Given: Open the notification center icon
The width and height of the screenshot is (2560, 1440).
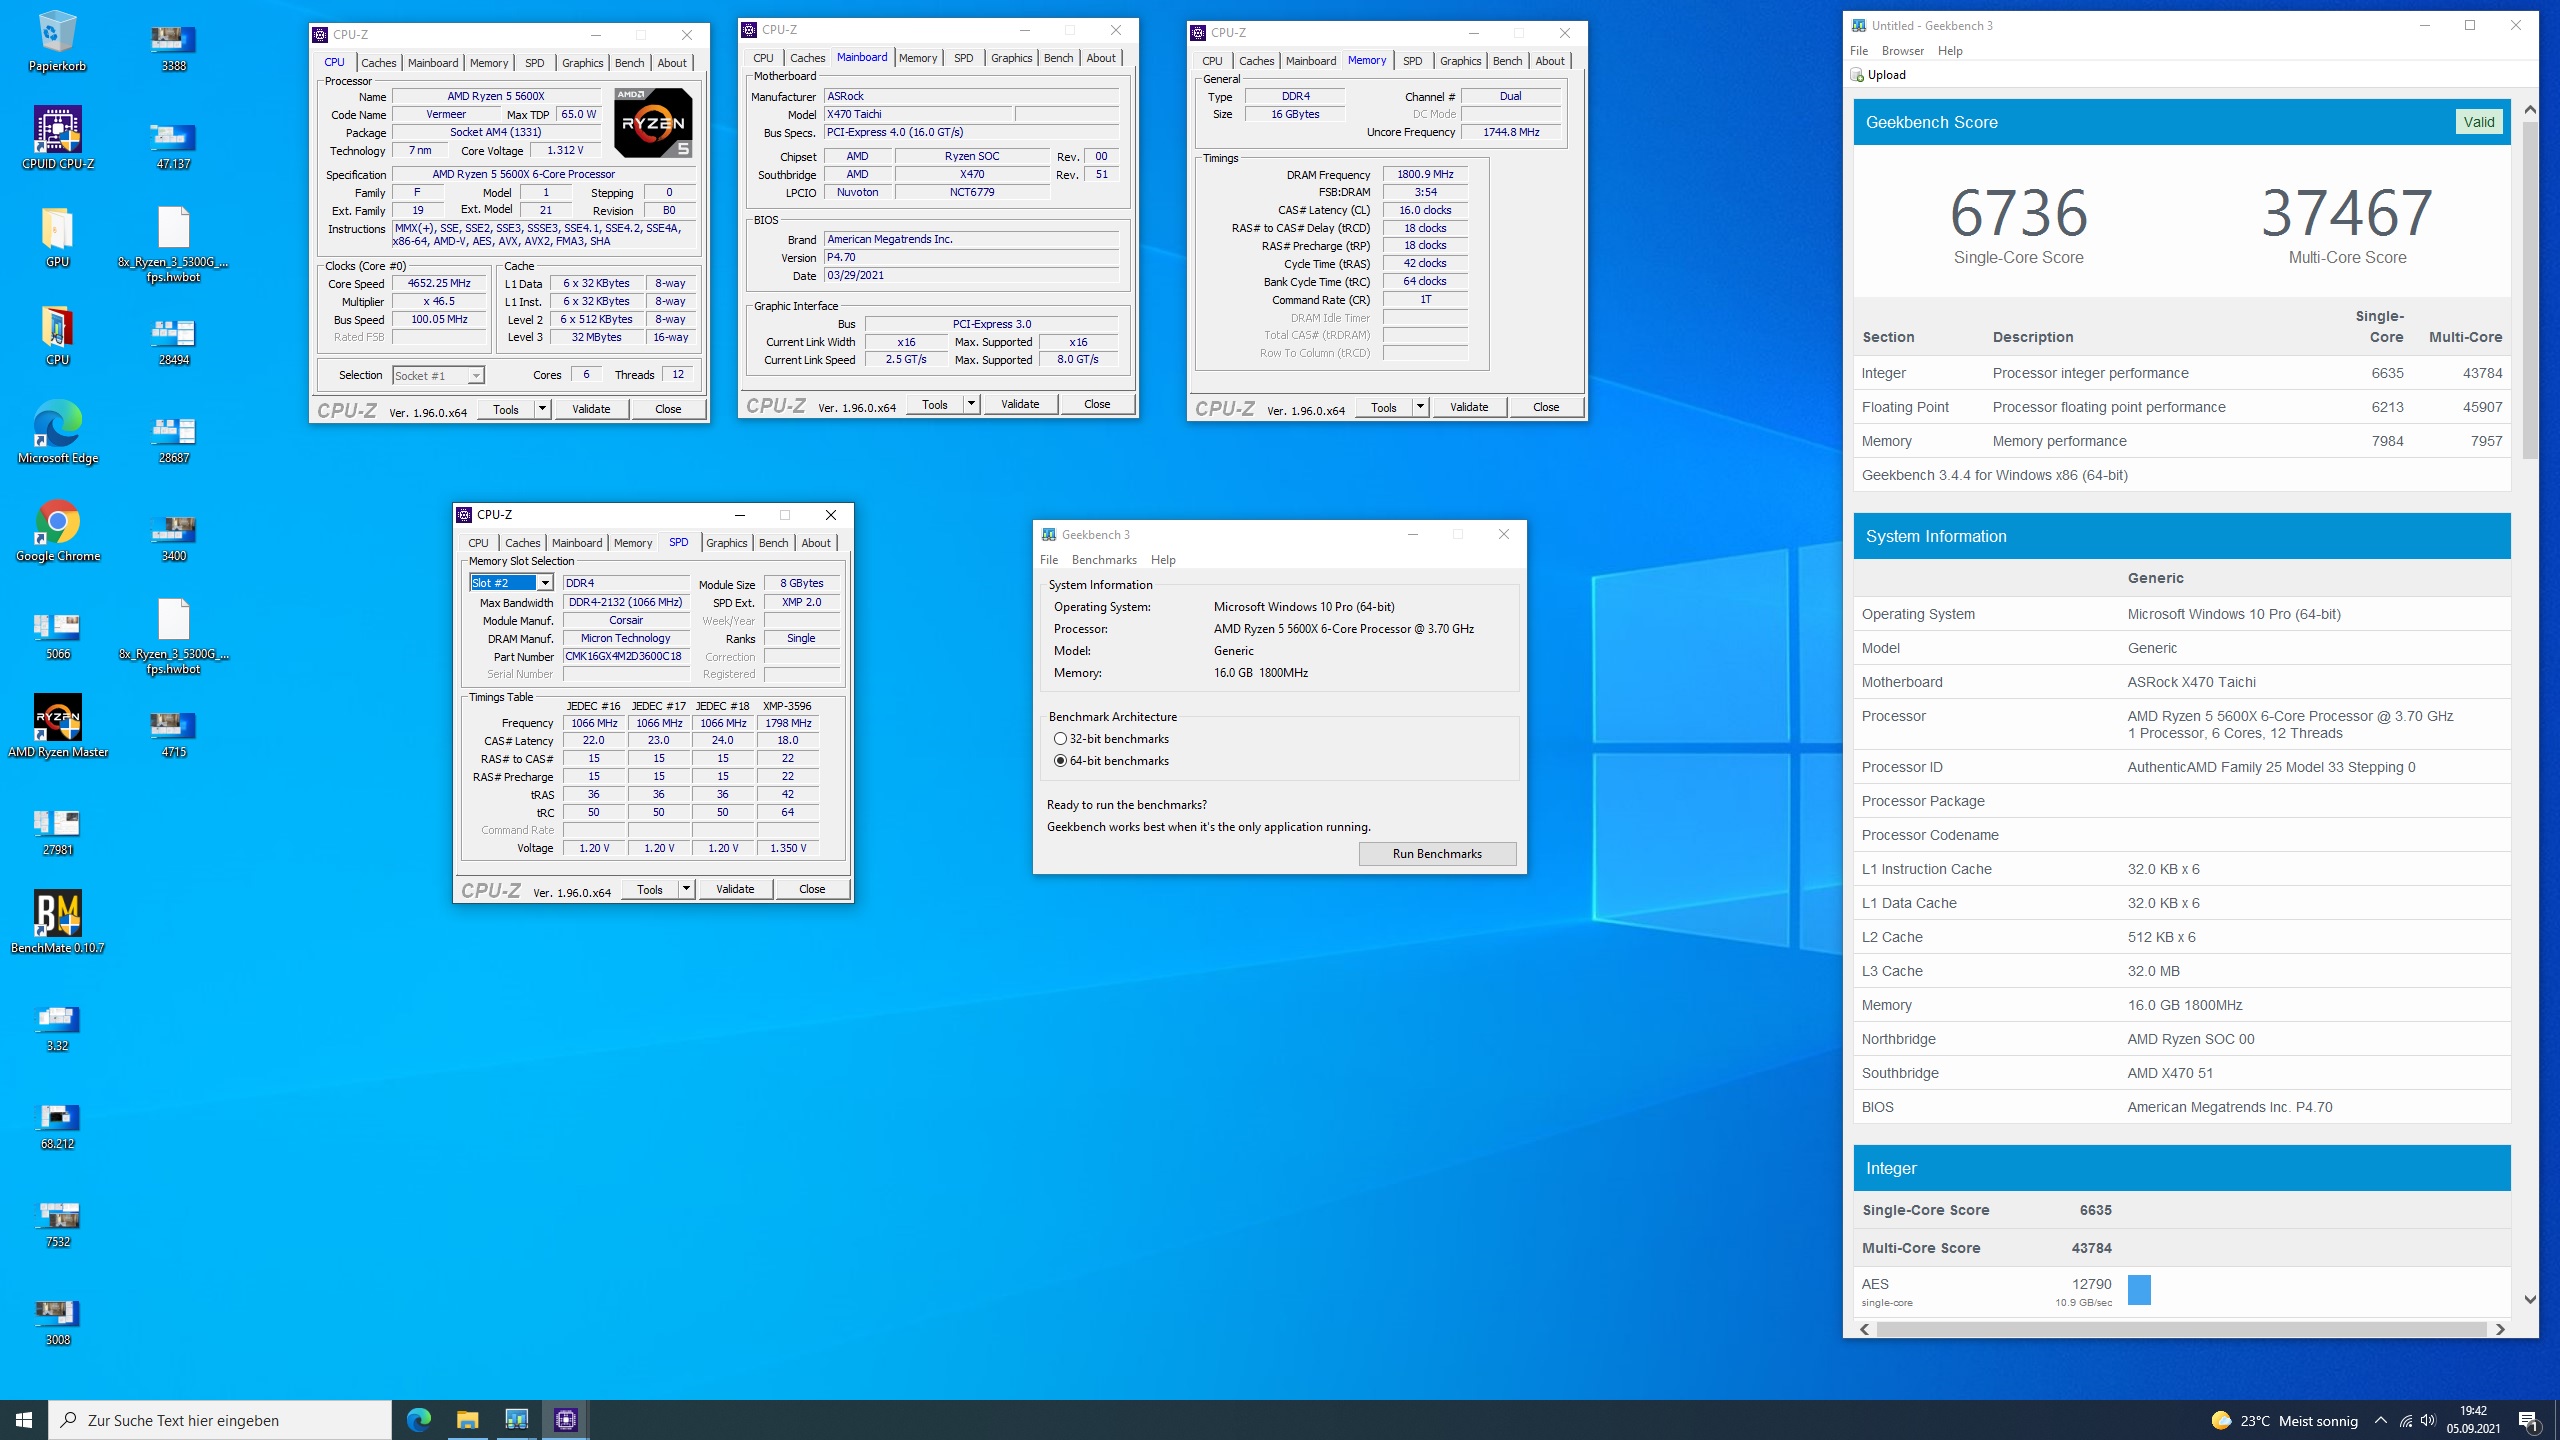Looking at the screenshot, I should point(2528,1420).
